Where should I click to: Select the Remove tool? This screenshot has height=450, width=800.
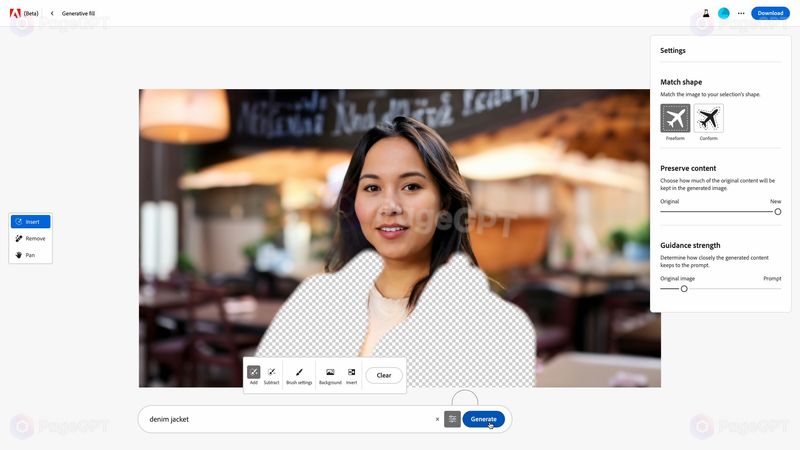(31, 238)
